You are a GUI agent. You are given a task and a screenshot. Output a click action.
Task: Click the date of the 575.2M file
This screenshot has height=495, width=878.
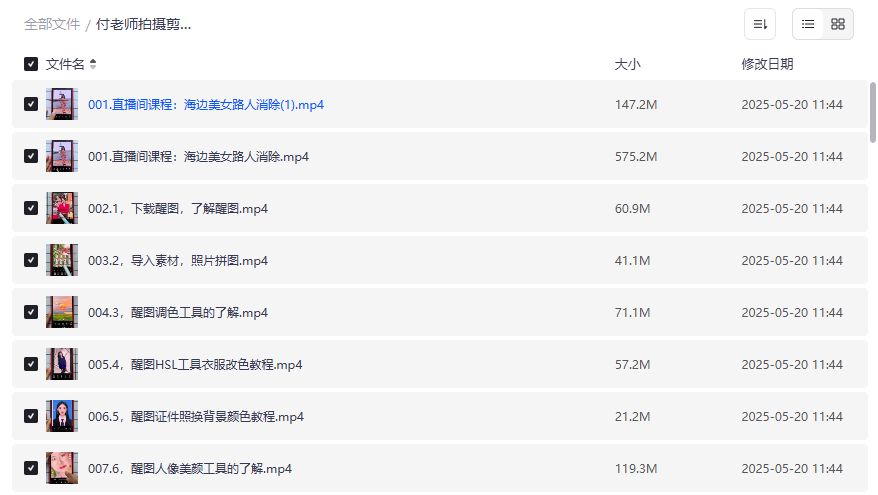click(792, 157)
